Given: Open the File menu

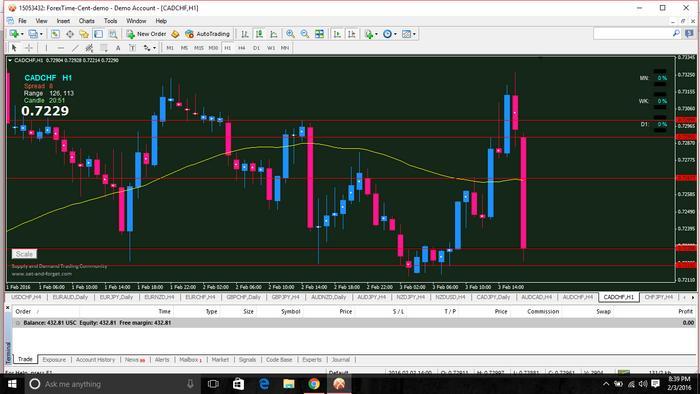Looking at the screenshot, I should coord(22,21).
